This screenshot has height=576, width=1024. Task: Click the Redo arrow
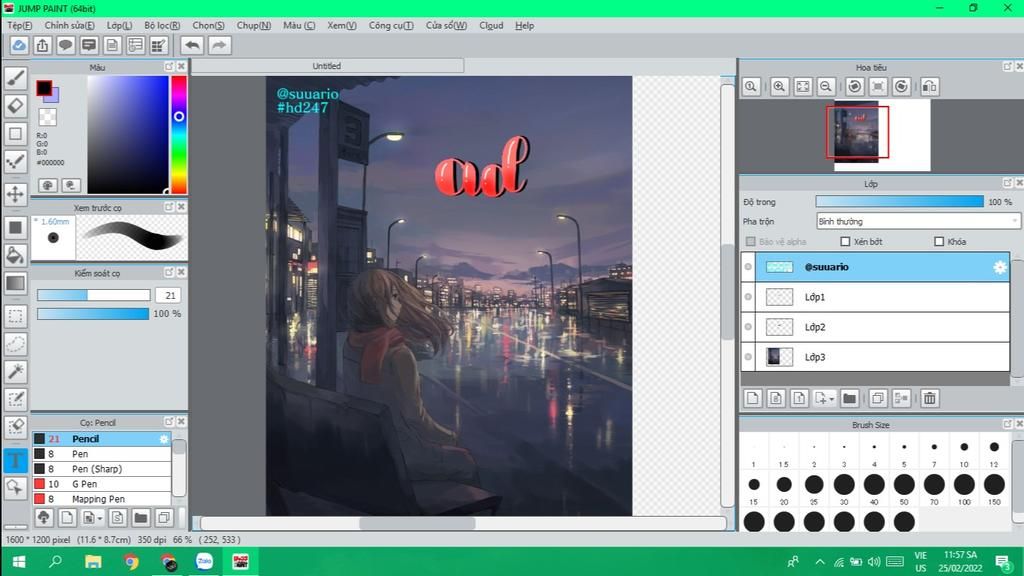pos(219,45)
